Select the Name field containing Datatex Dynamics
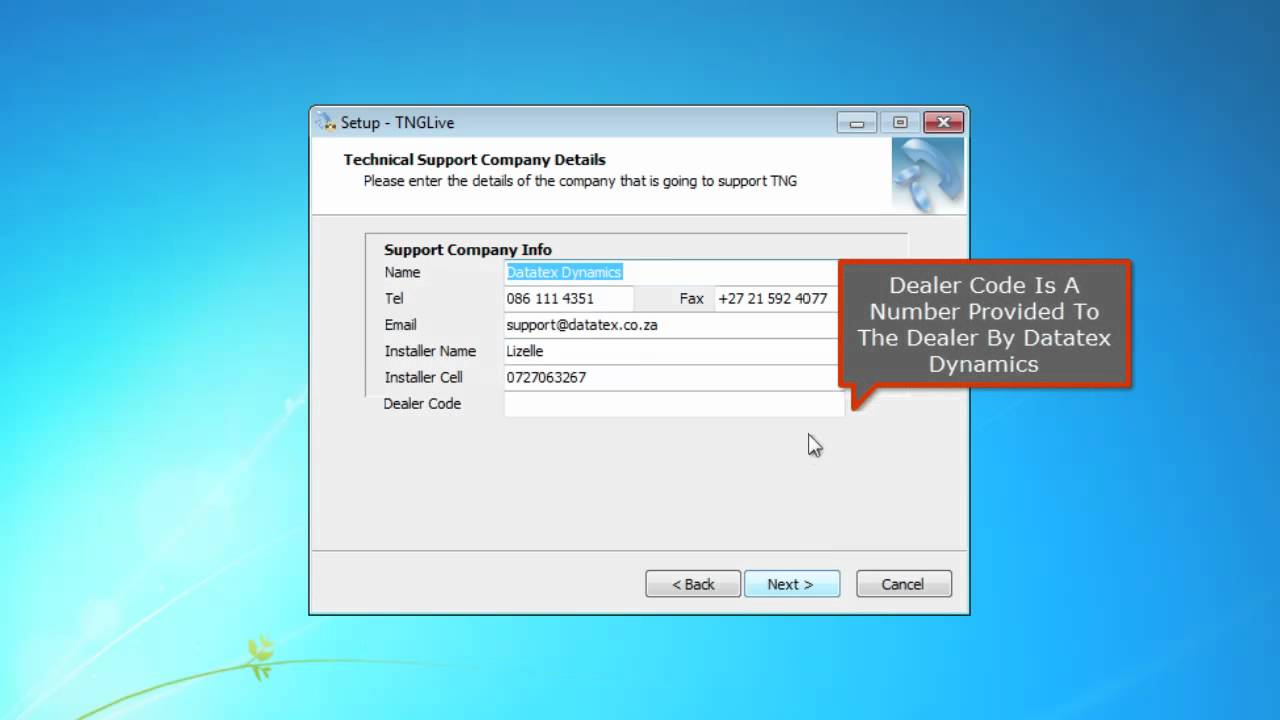Viewport: 1280px width, 720px height. (x=672, y=272)
